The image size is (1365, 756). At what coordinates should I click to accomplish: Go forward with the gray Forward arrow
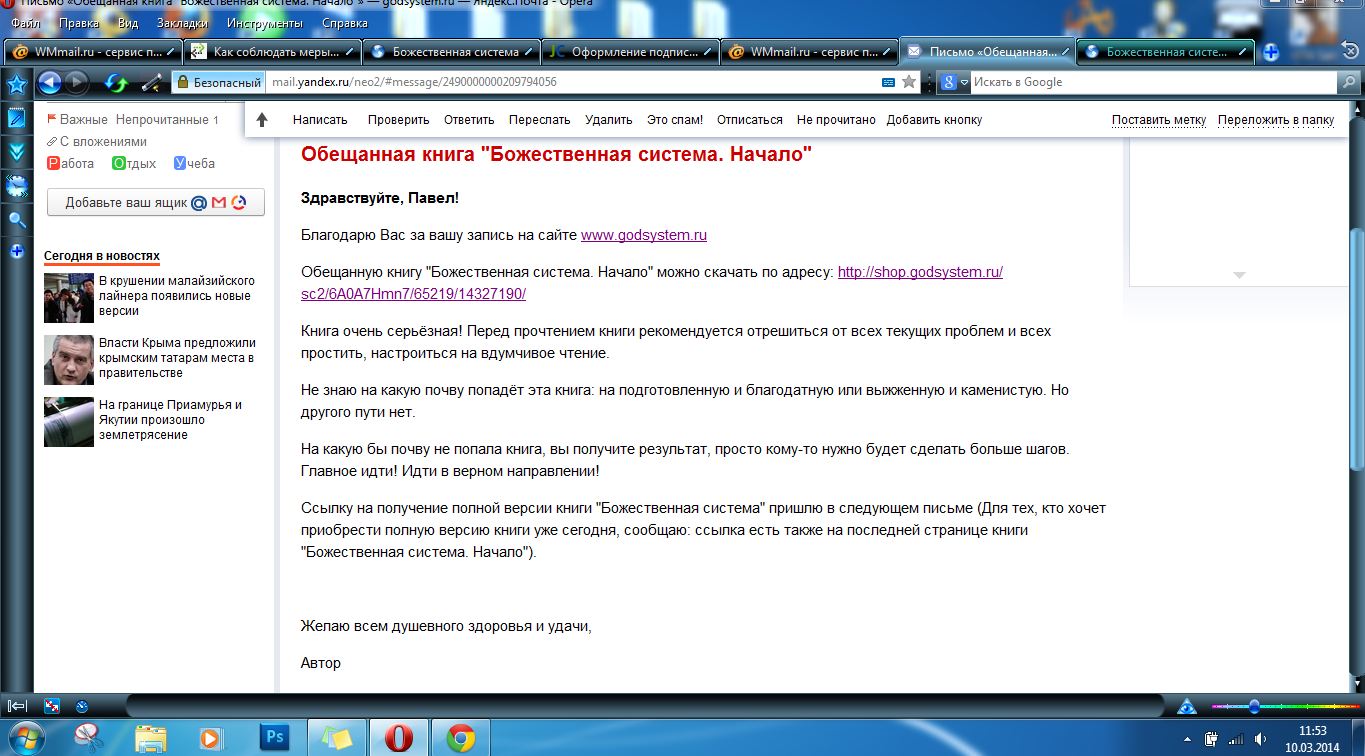(76, 82)
